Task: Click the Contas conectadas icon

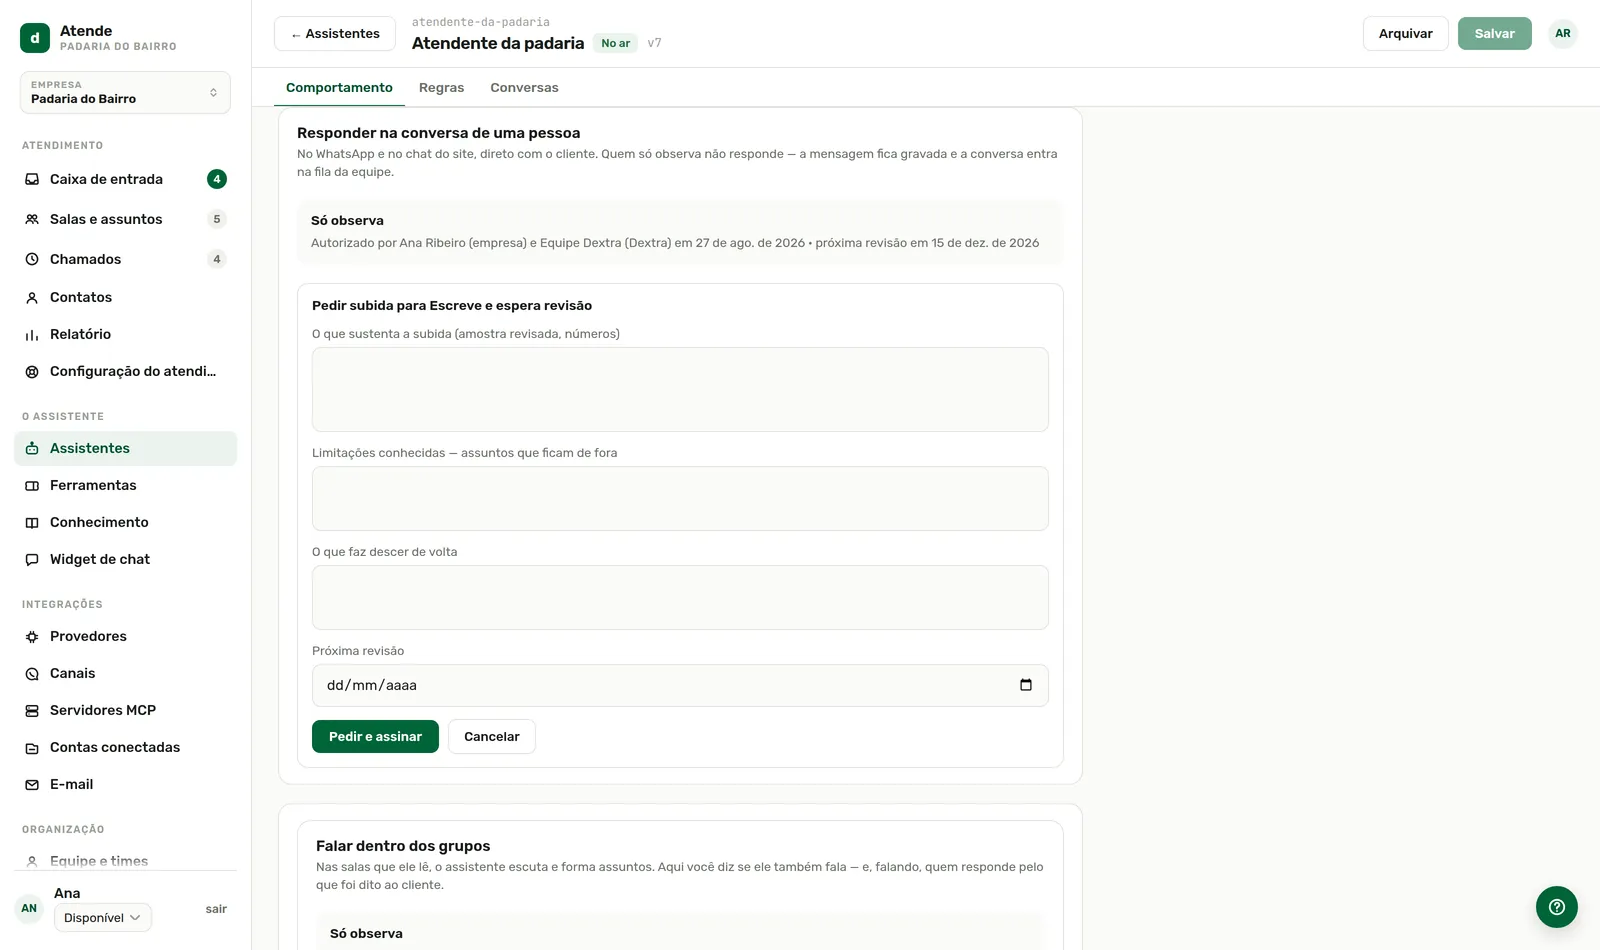Action: coord(32,747)
